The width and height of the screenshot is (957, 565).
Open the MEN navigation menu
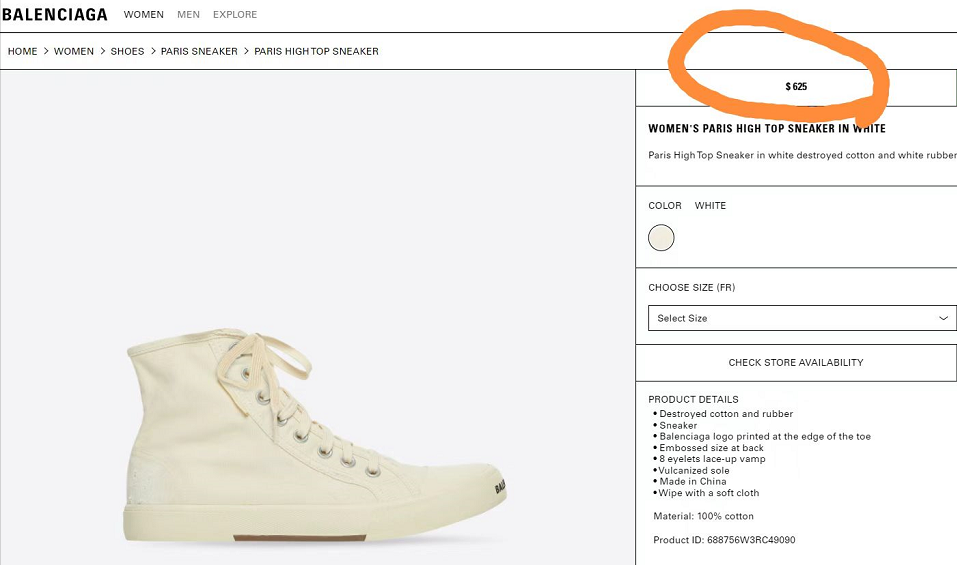click(188, 15)
